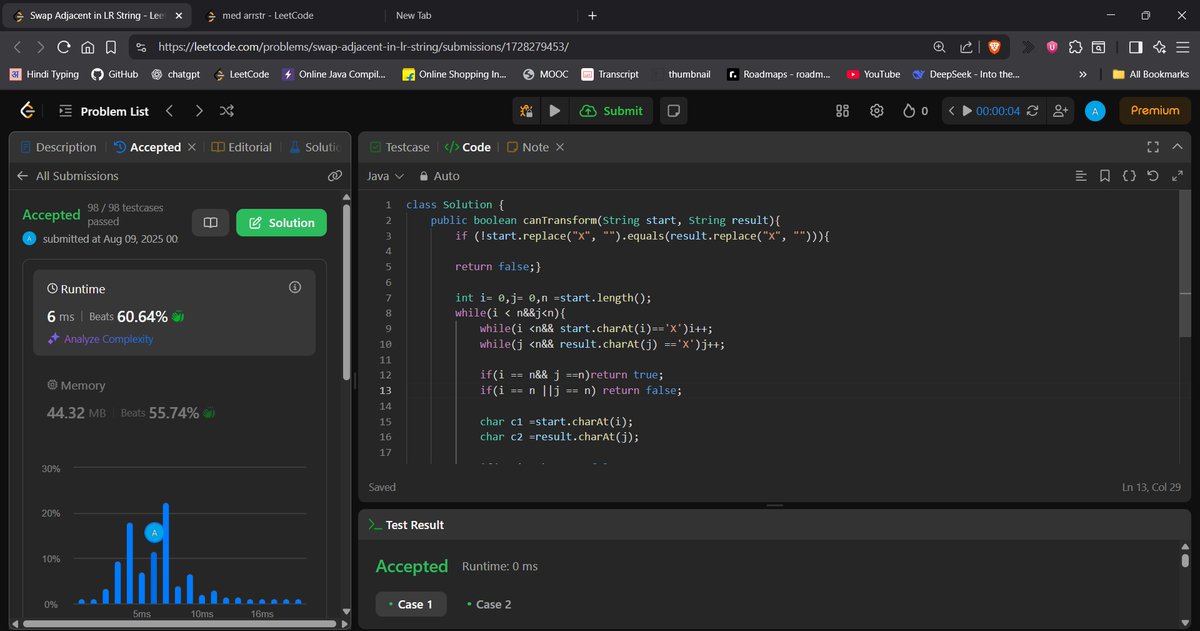Open a new browser tab with plus
Image resolution: width=1200 pixels, height=631 pixels.
[592, 16]
